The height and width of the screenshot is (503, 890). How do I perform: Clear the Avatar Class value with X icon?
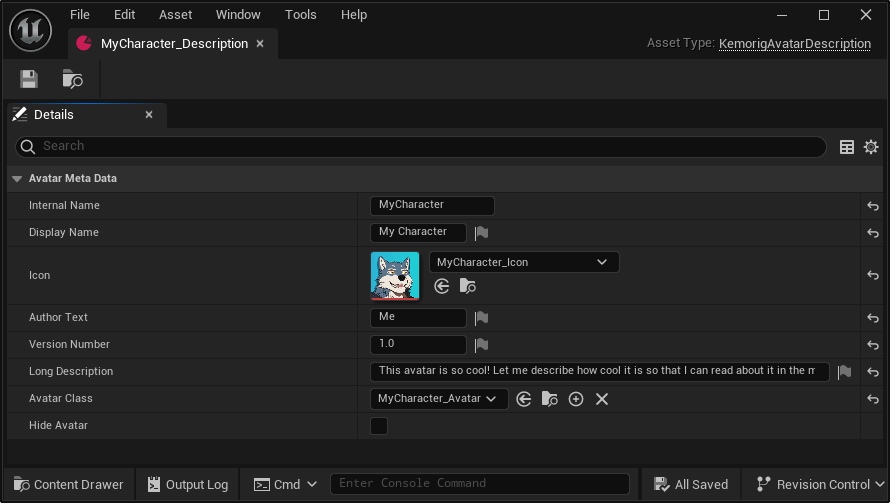coord(602,399)
